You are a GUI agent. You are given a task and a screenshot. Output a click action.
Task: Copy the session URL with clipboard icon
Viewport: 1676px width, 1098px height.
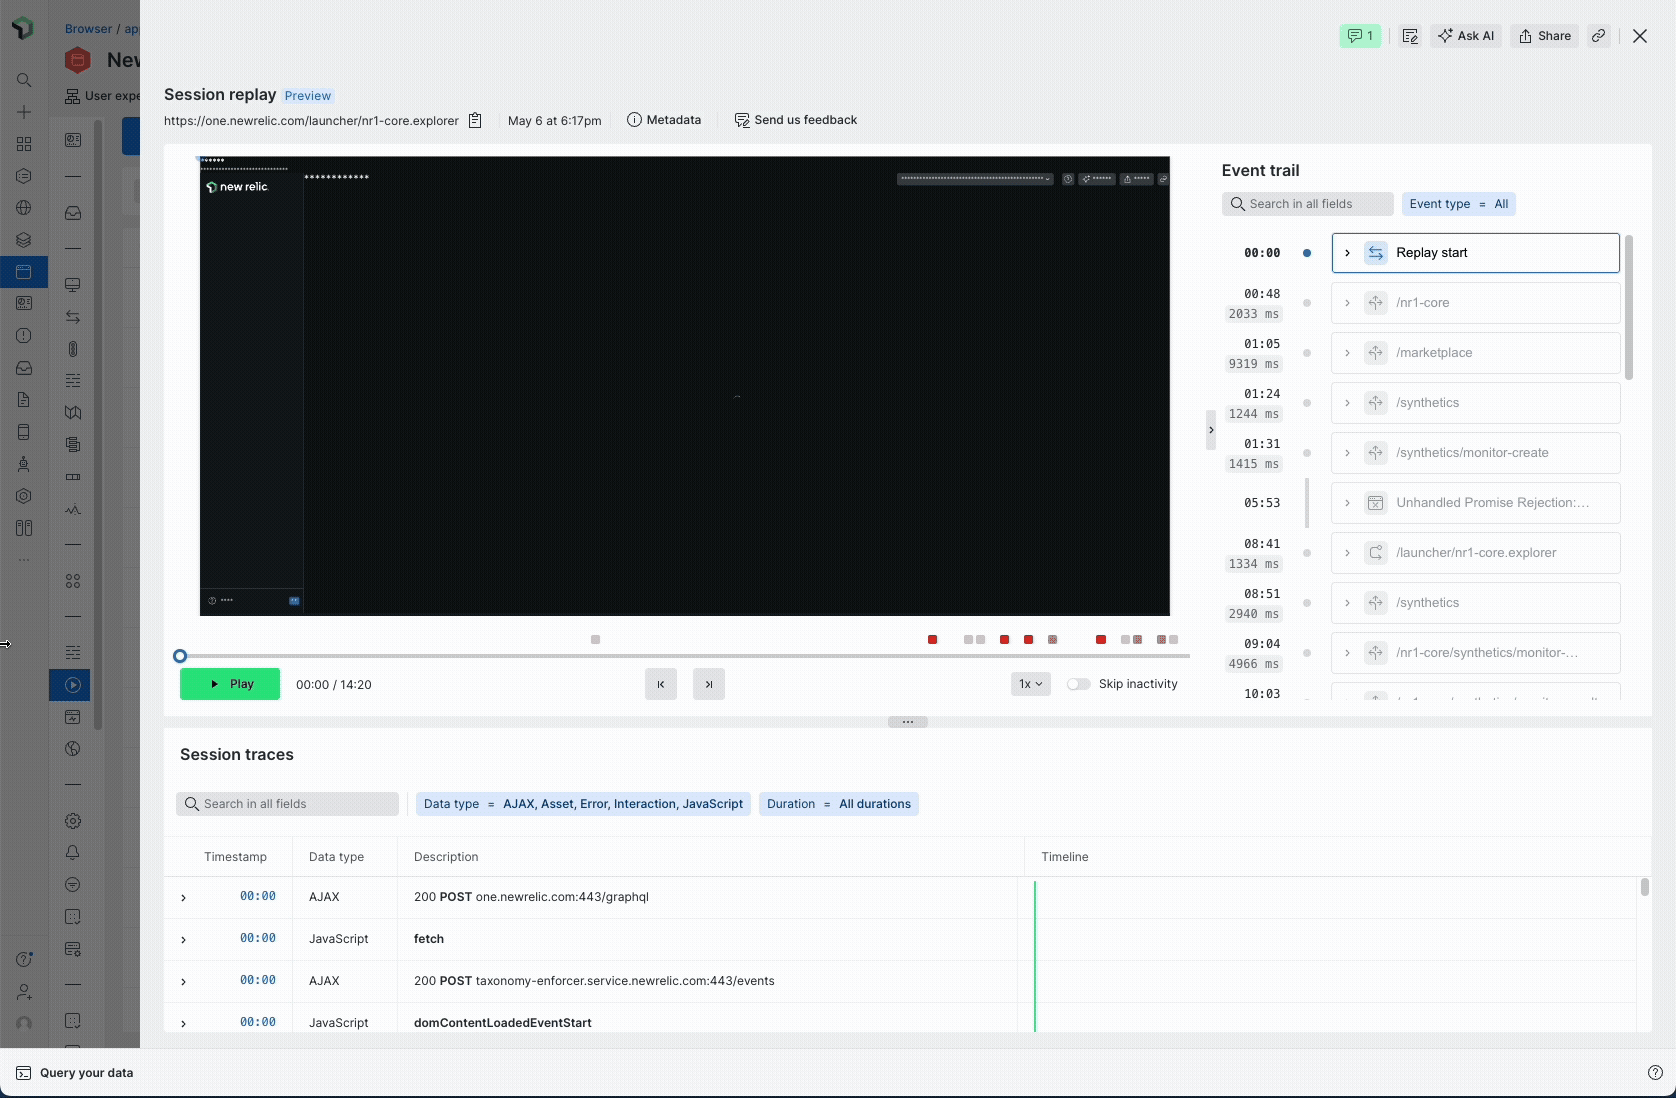(x=475, y=120)
